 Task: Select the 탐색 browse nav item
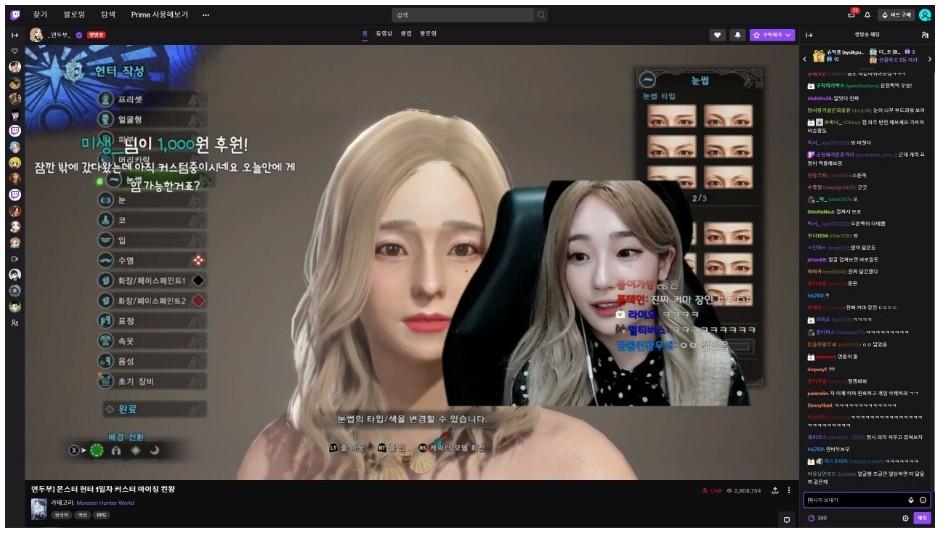click(108, 15)
